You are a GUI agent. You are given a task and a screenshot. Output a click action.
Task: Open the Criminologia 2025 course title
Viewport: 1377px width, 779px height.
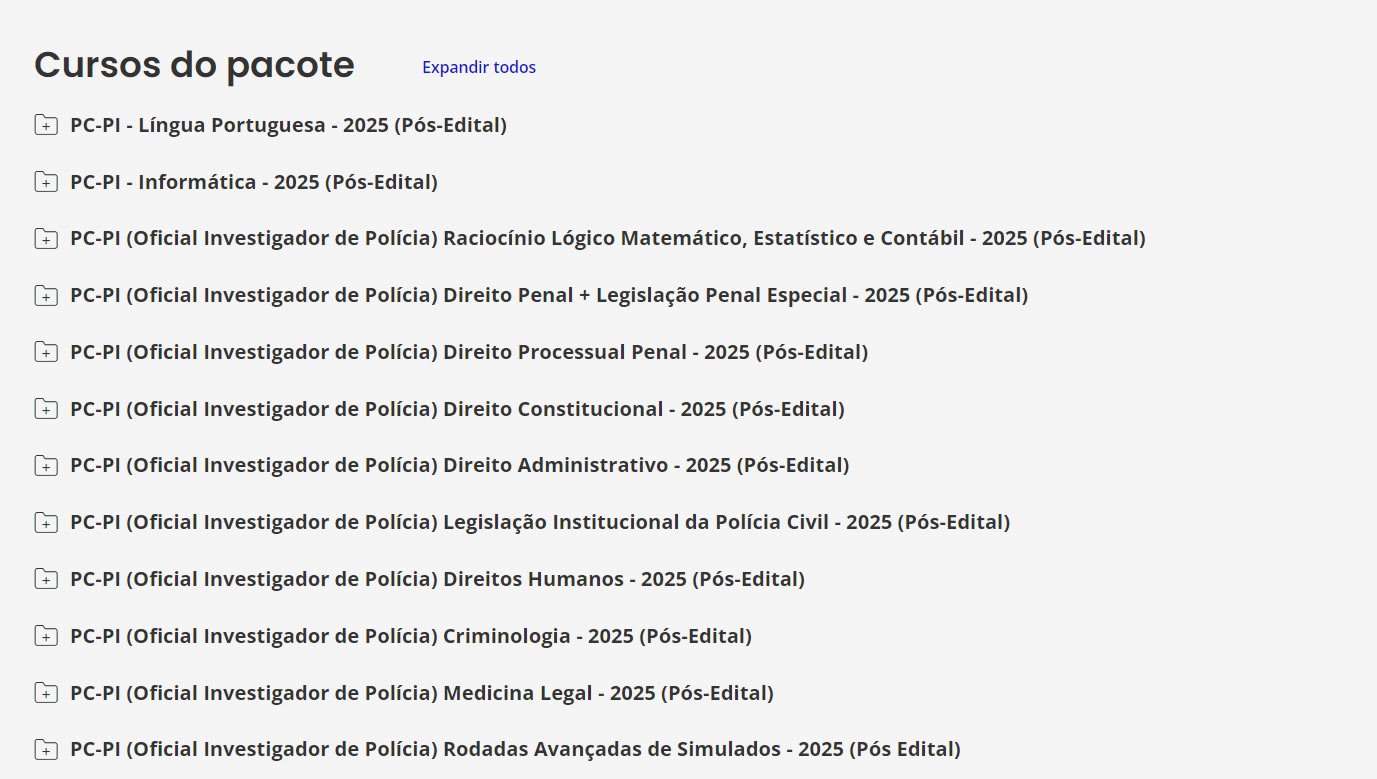pyautogui.click(x=411, y=636)
